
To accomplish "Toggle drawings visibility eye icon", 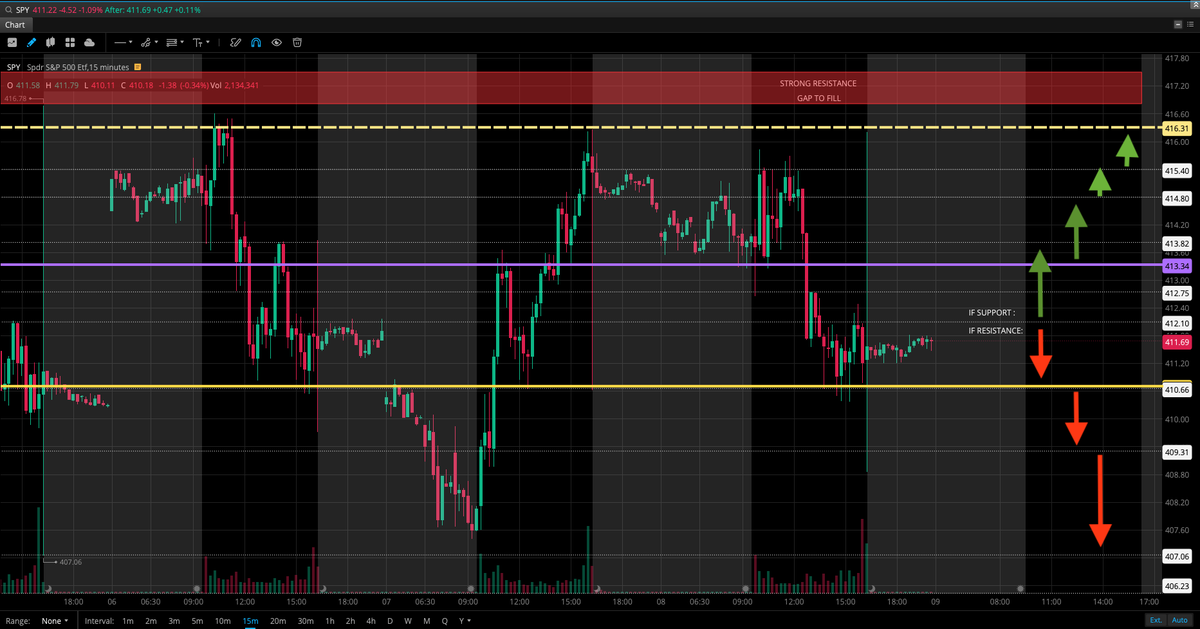I will click(x=276, y=43).
